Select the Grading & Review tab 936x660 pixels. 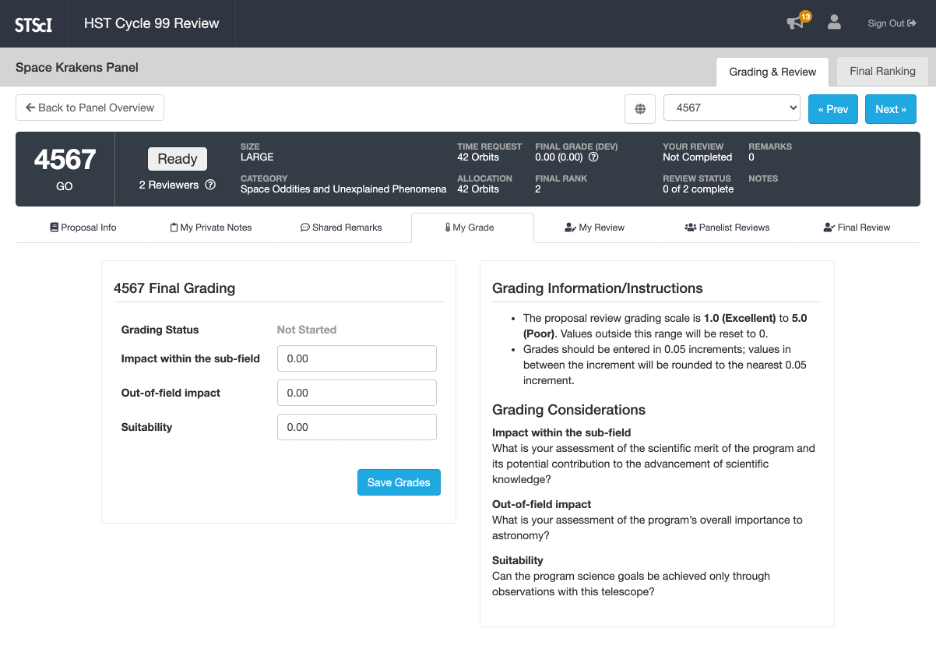pyautogui.click(x=772, y=72)
